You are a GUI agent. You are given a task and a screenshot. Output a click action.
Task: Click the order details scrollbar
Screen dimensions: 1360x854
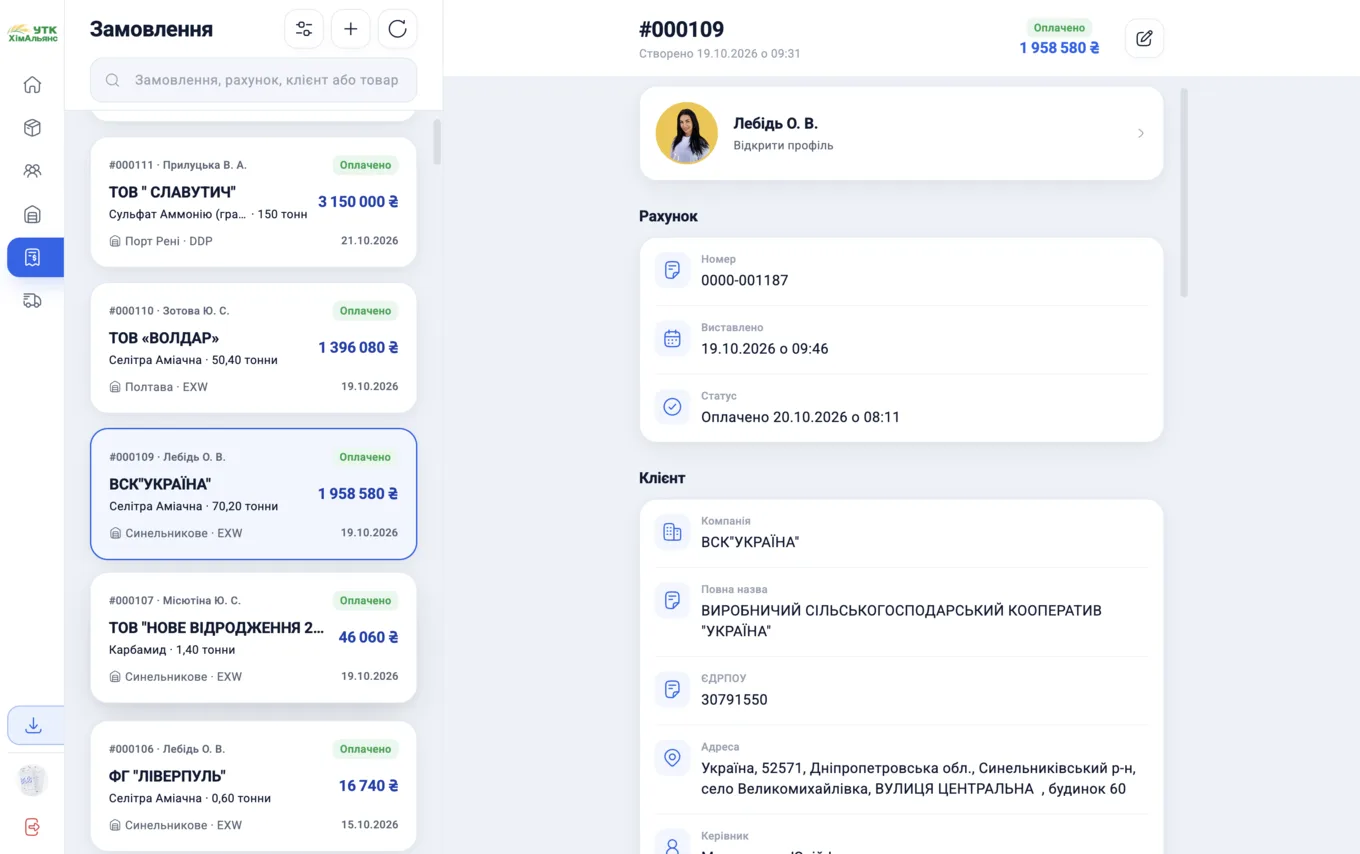pyautogui.click(x=1185, y=193)
